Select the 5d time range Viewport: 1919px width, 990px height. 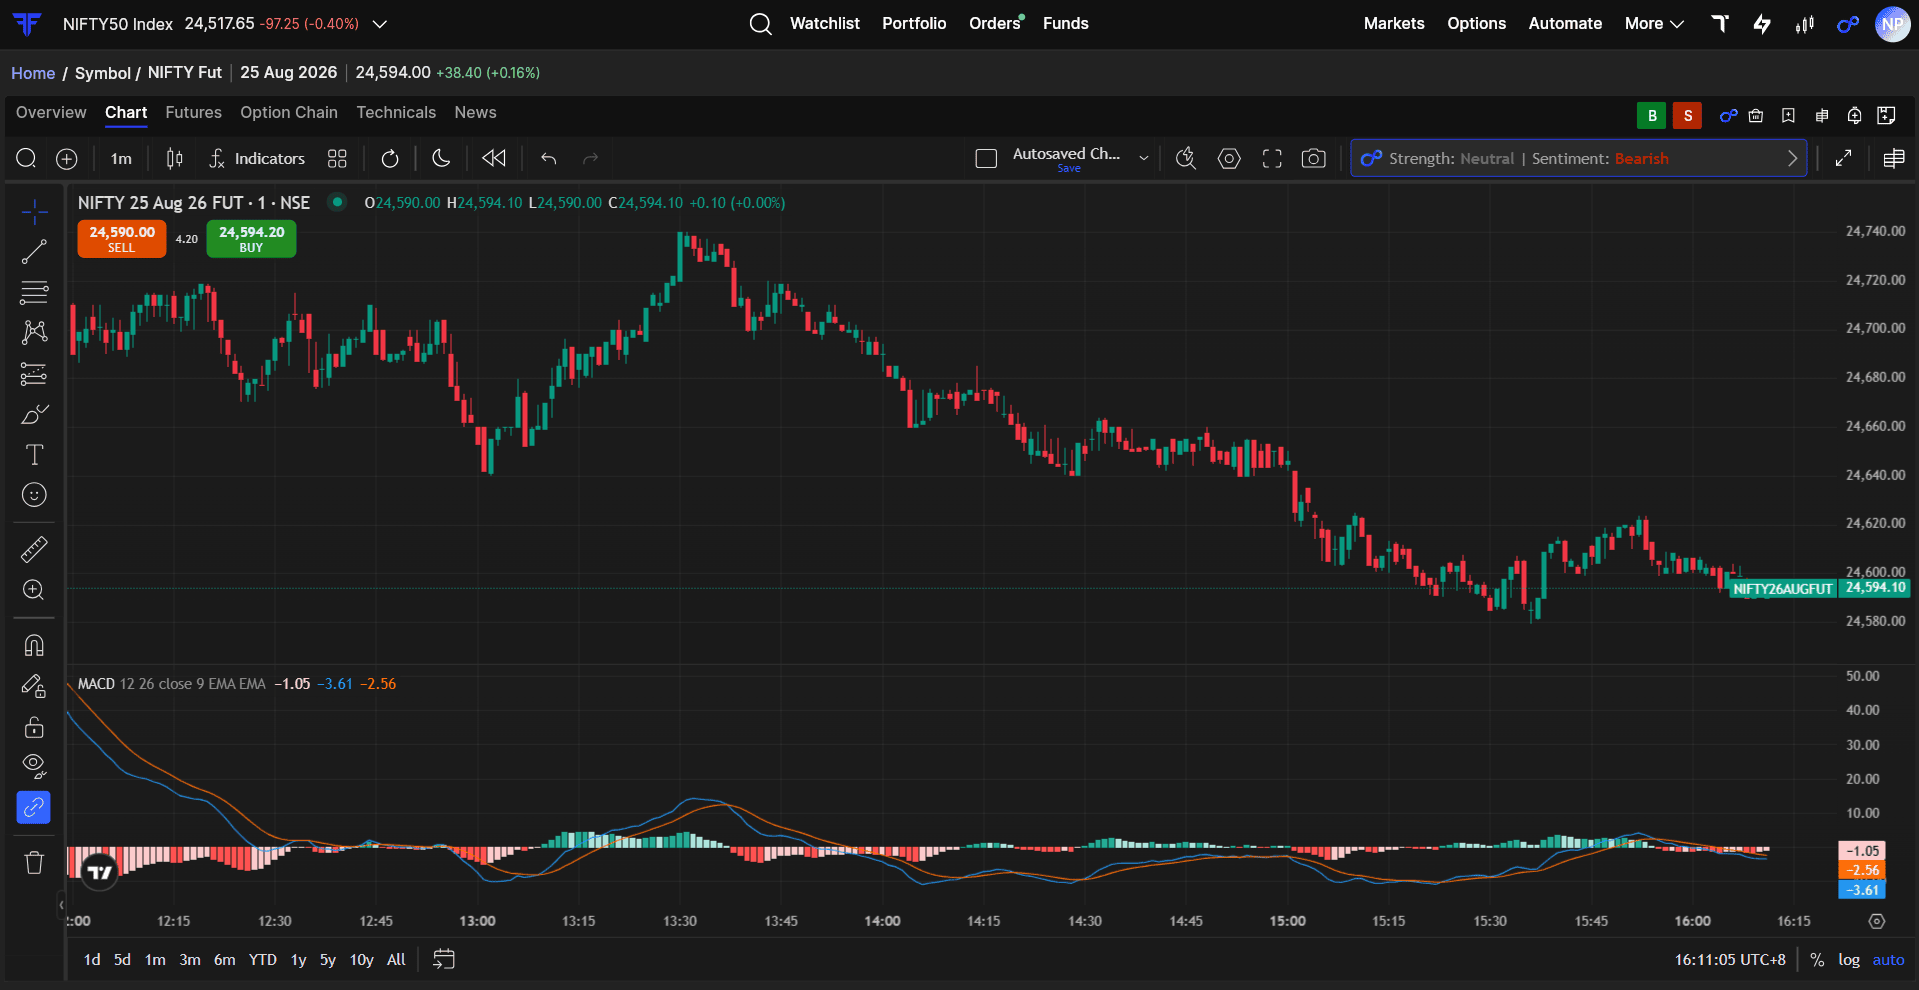[x=122, y=960]
